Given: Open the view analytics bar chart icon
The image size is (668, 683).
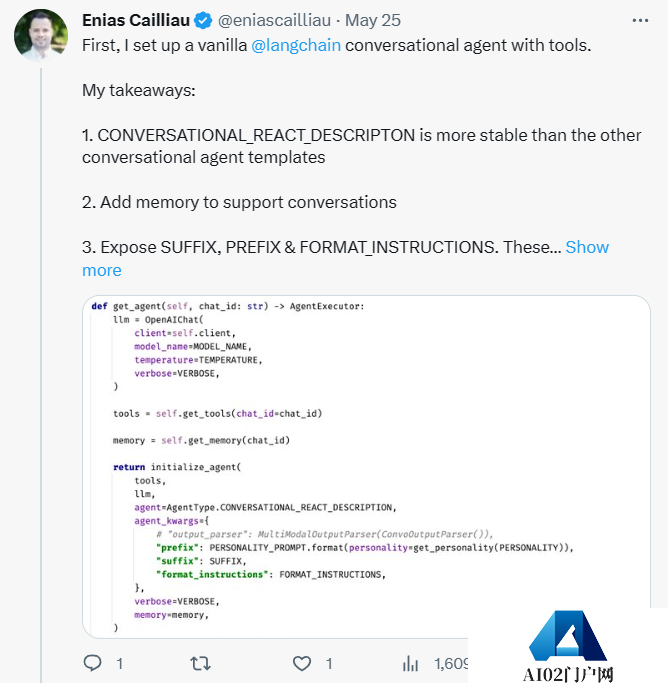Looking at the screenshot, I should (x=410, y=663).
